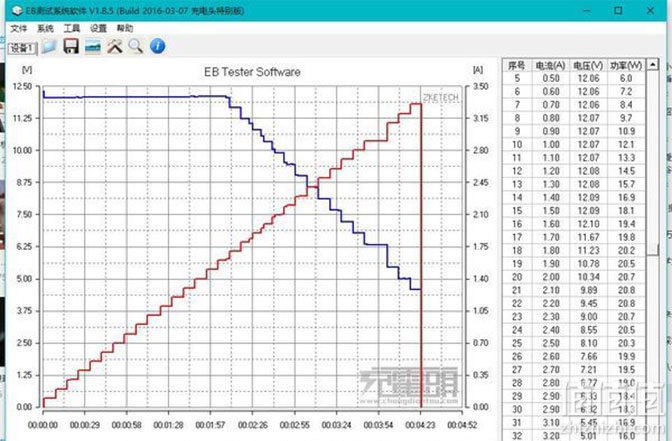Open the 帮助 menu
The width and height of the screenshot is (672, 441).
[125, 28]
